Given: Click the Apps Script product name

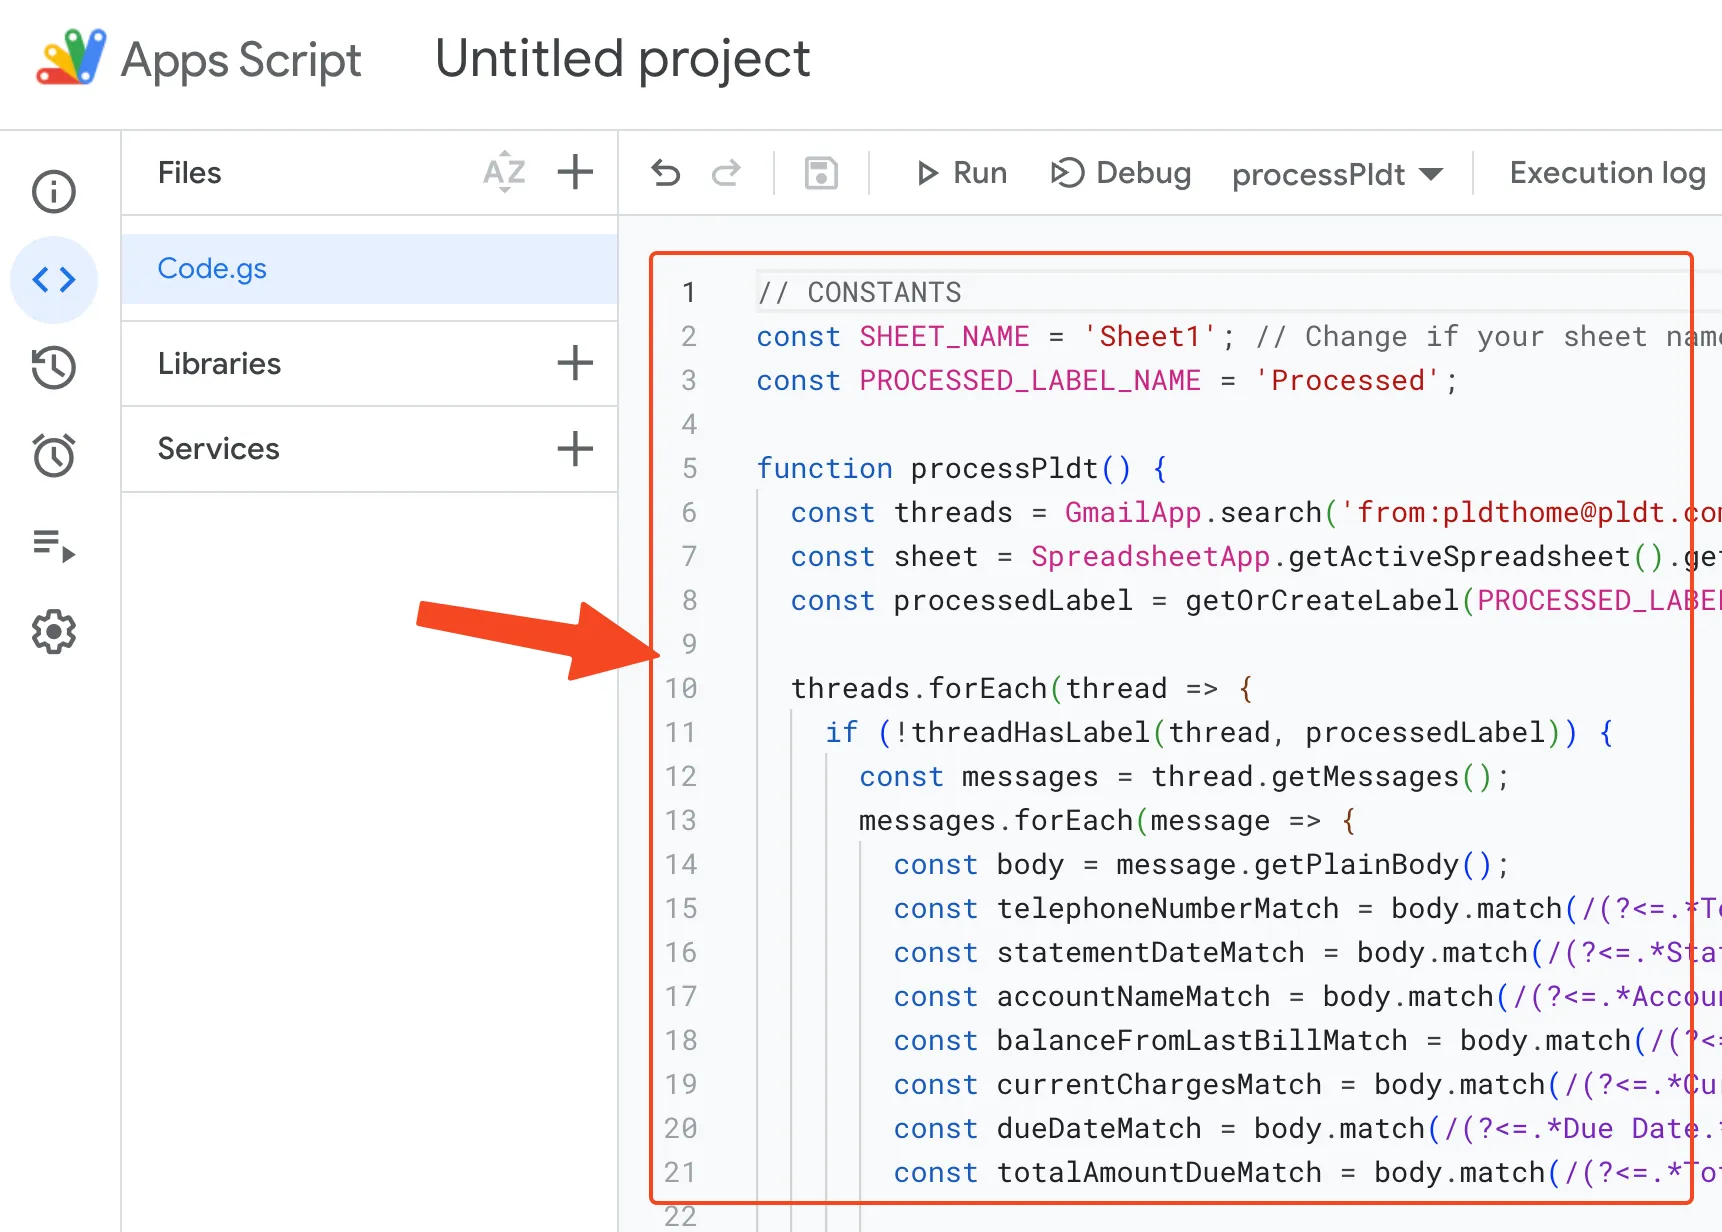Looking at the screenshot, I should pyautogui.click(x=241, y=60).
